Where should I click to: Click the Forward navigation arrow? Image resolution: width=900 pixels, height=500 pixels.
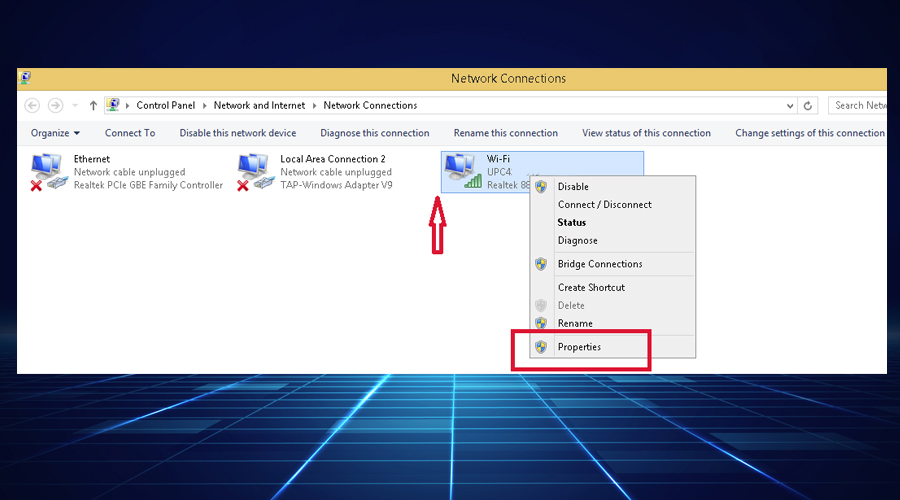(x=56, y=105)
